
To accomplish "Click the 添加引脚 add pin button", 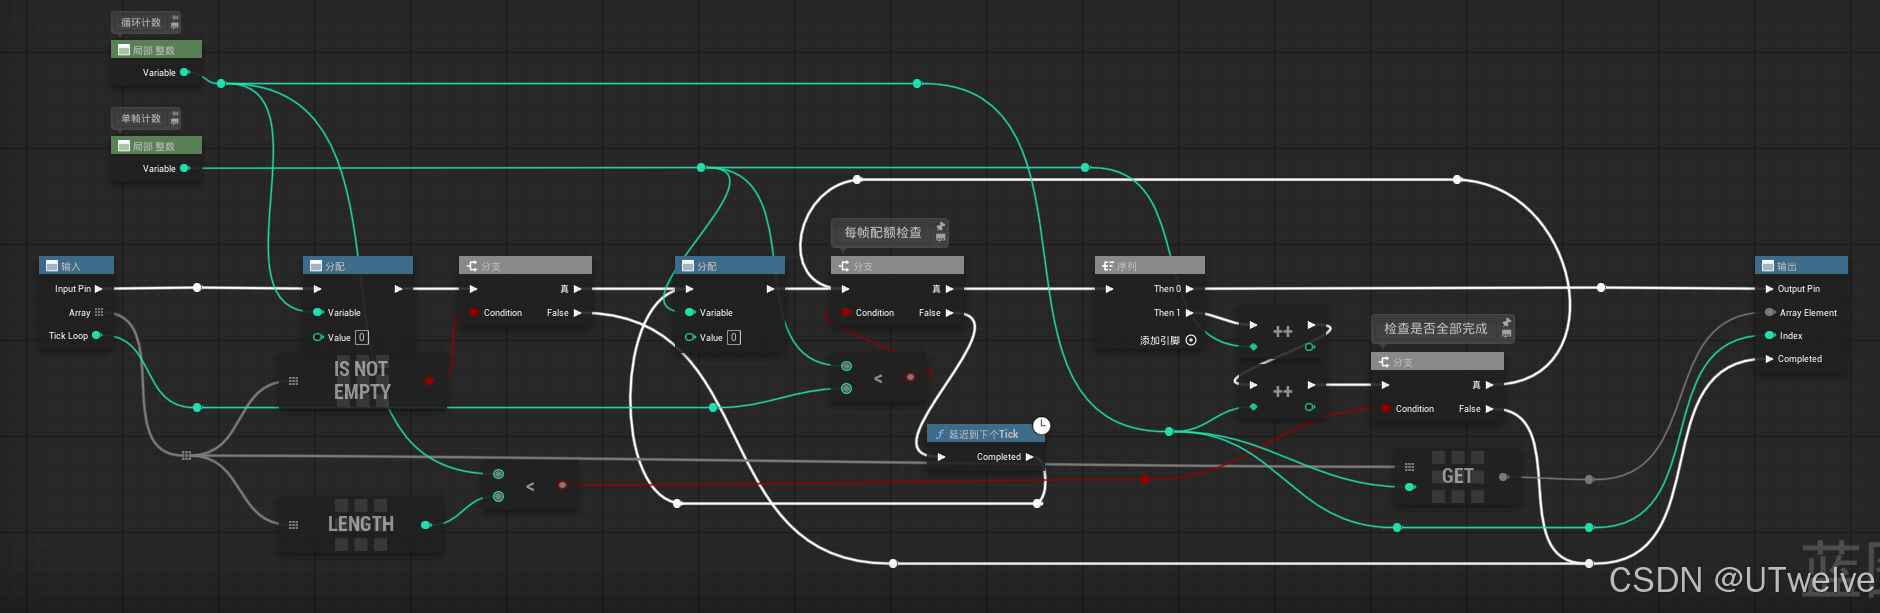I will (x=1191, y=340).
